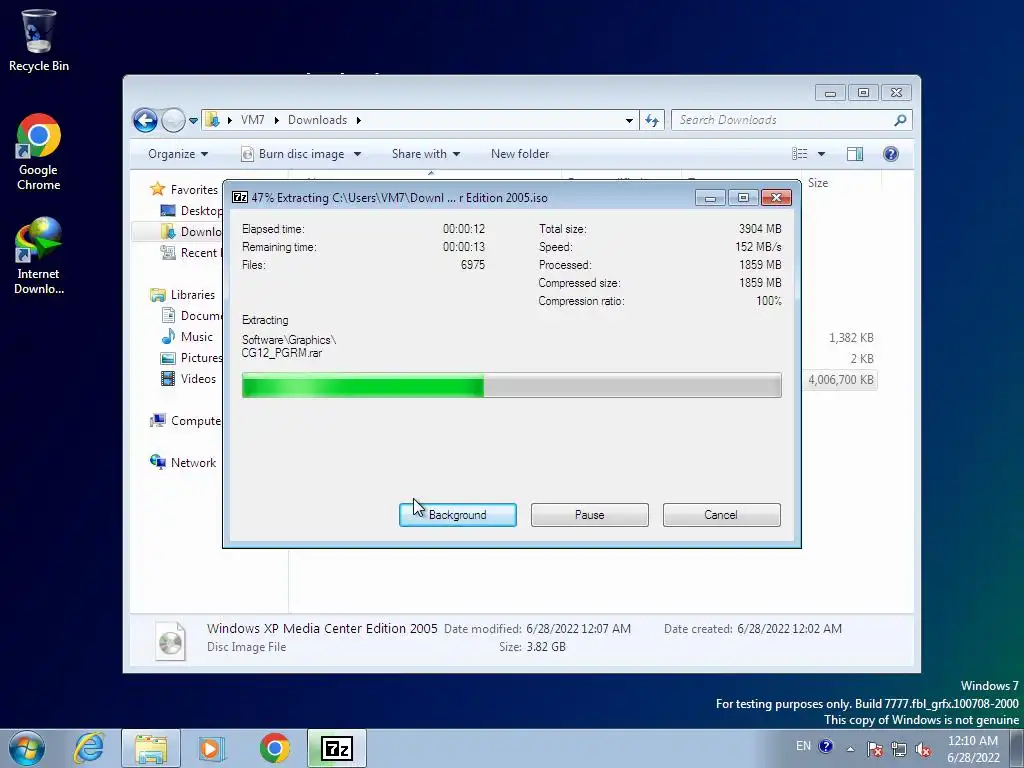1024x768 pixels.
Task: Launch Internet Explorer from taskbar
Action: pos(89,748)
